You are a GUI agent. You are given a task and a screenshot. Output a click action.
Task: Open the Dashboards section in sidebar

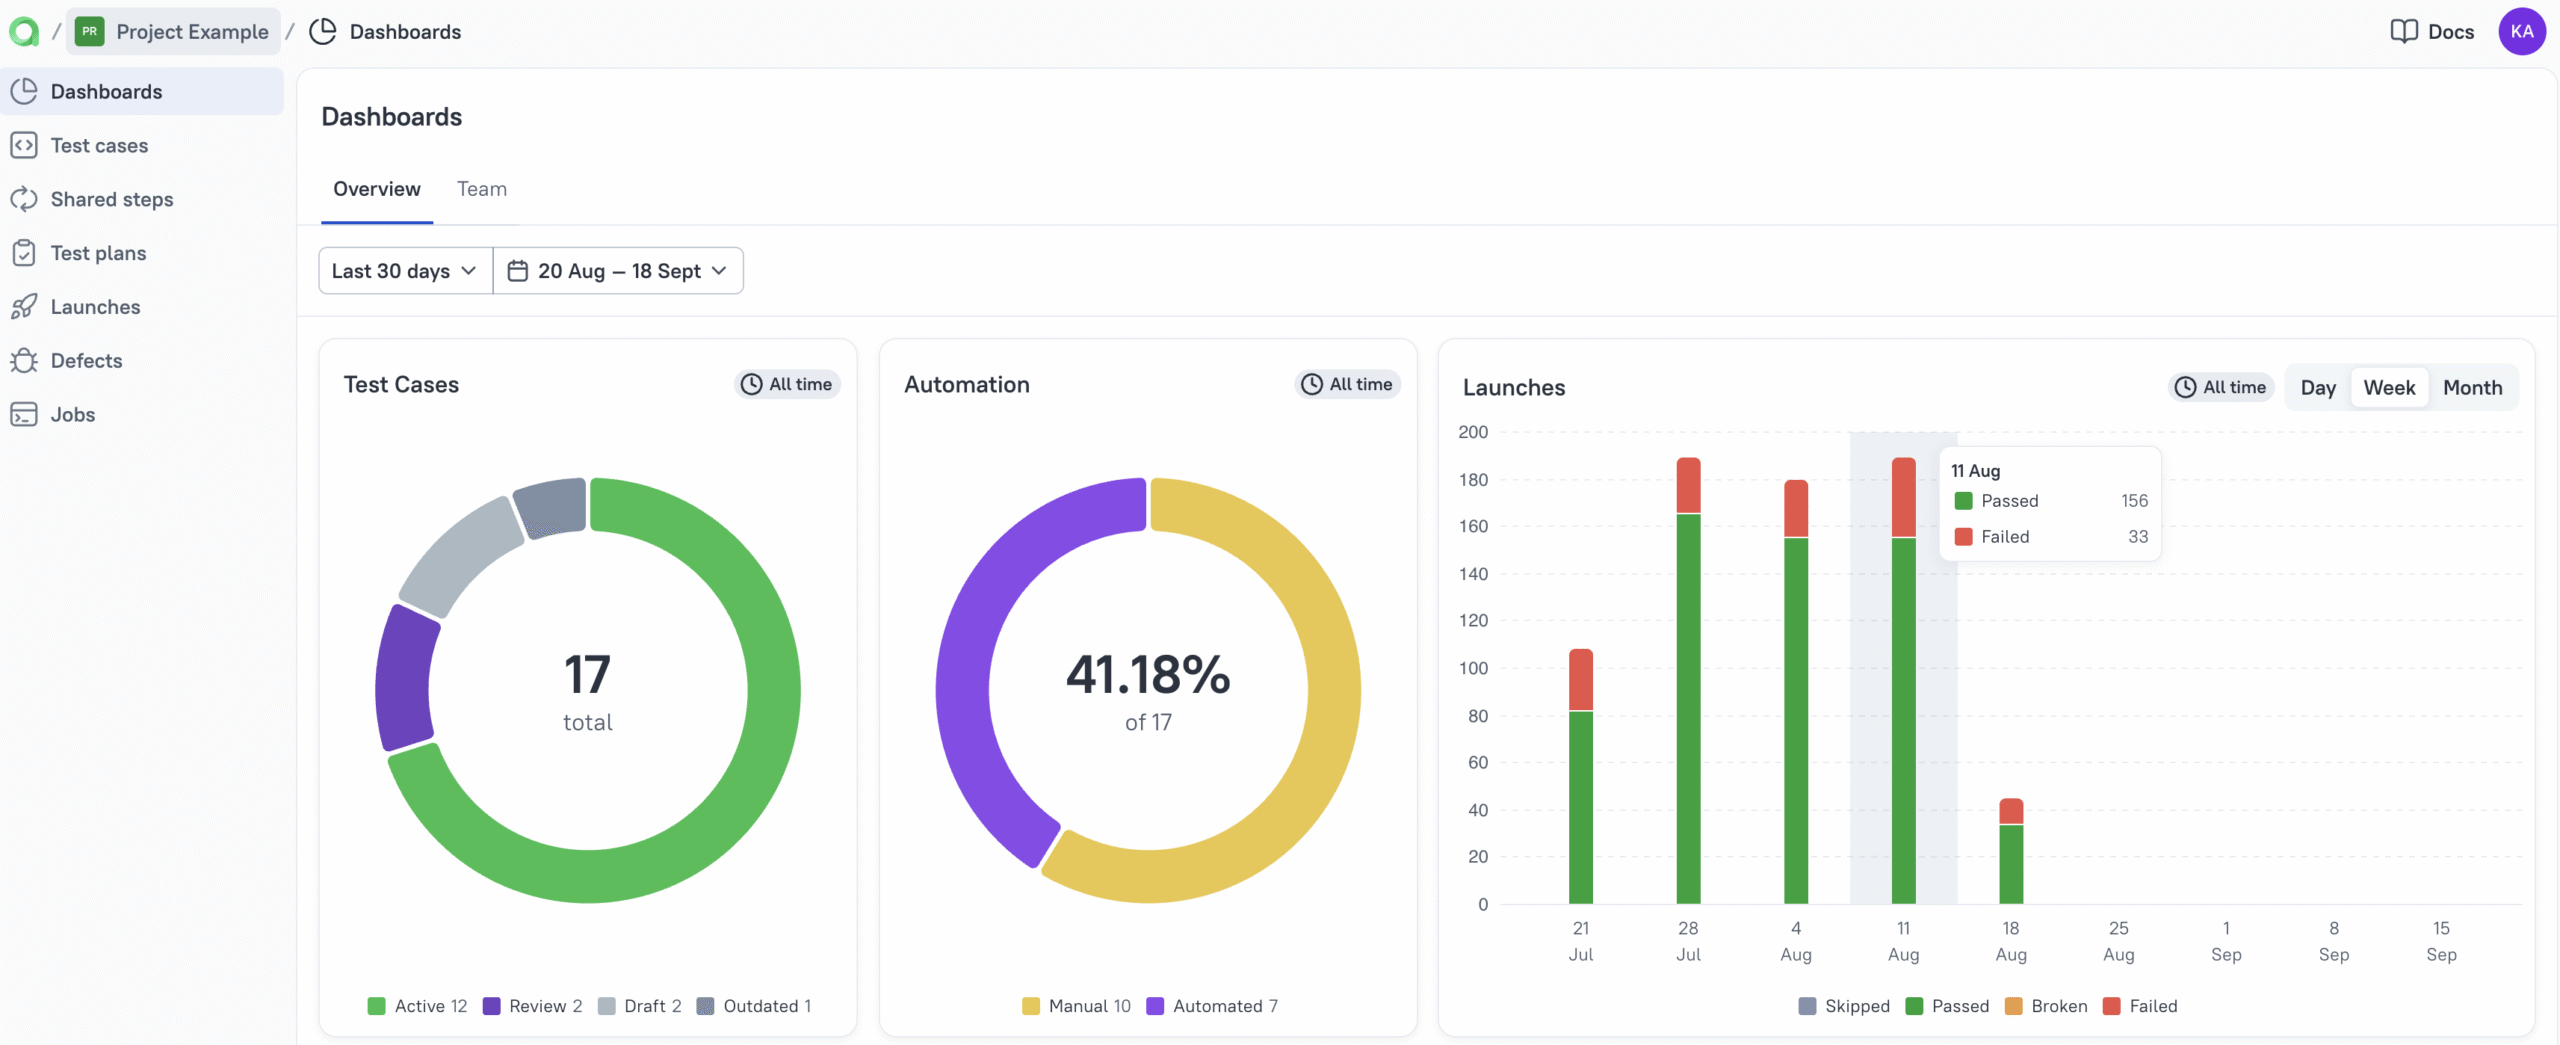[x=106, y=91]
